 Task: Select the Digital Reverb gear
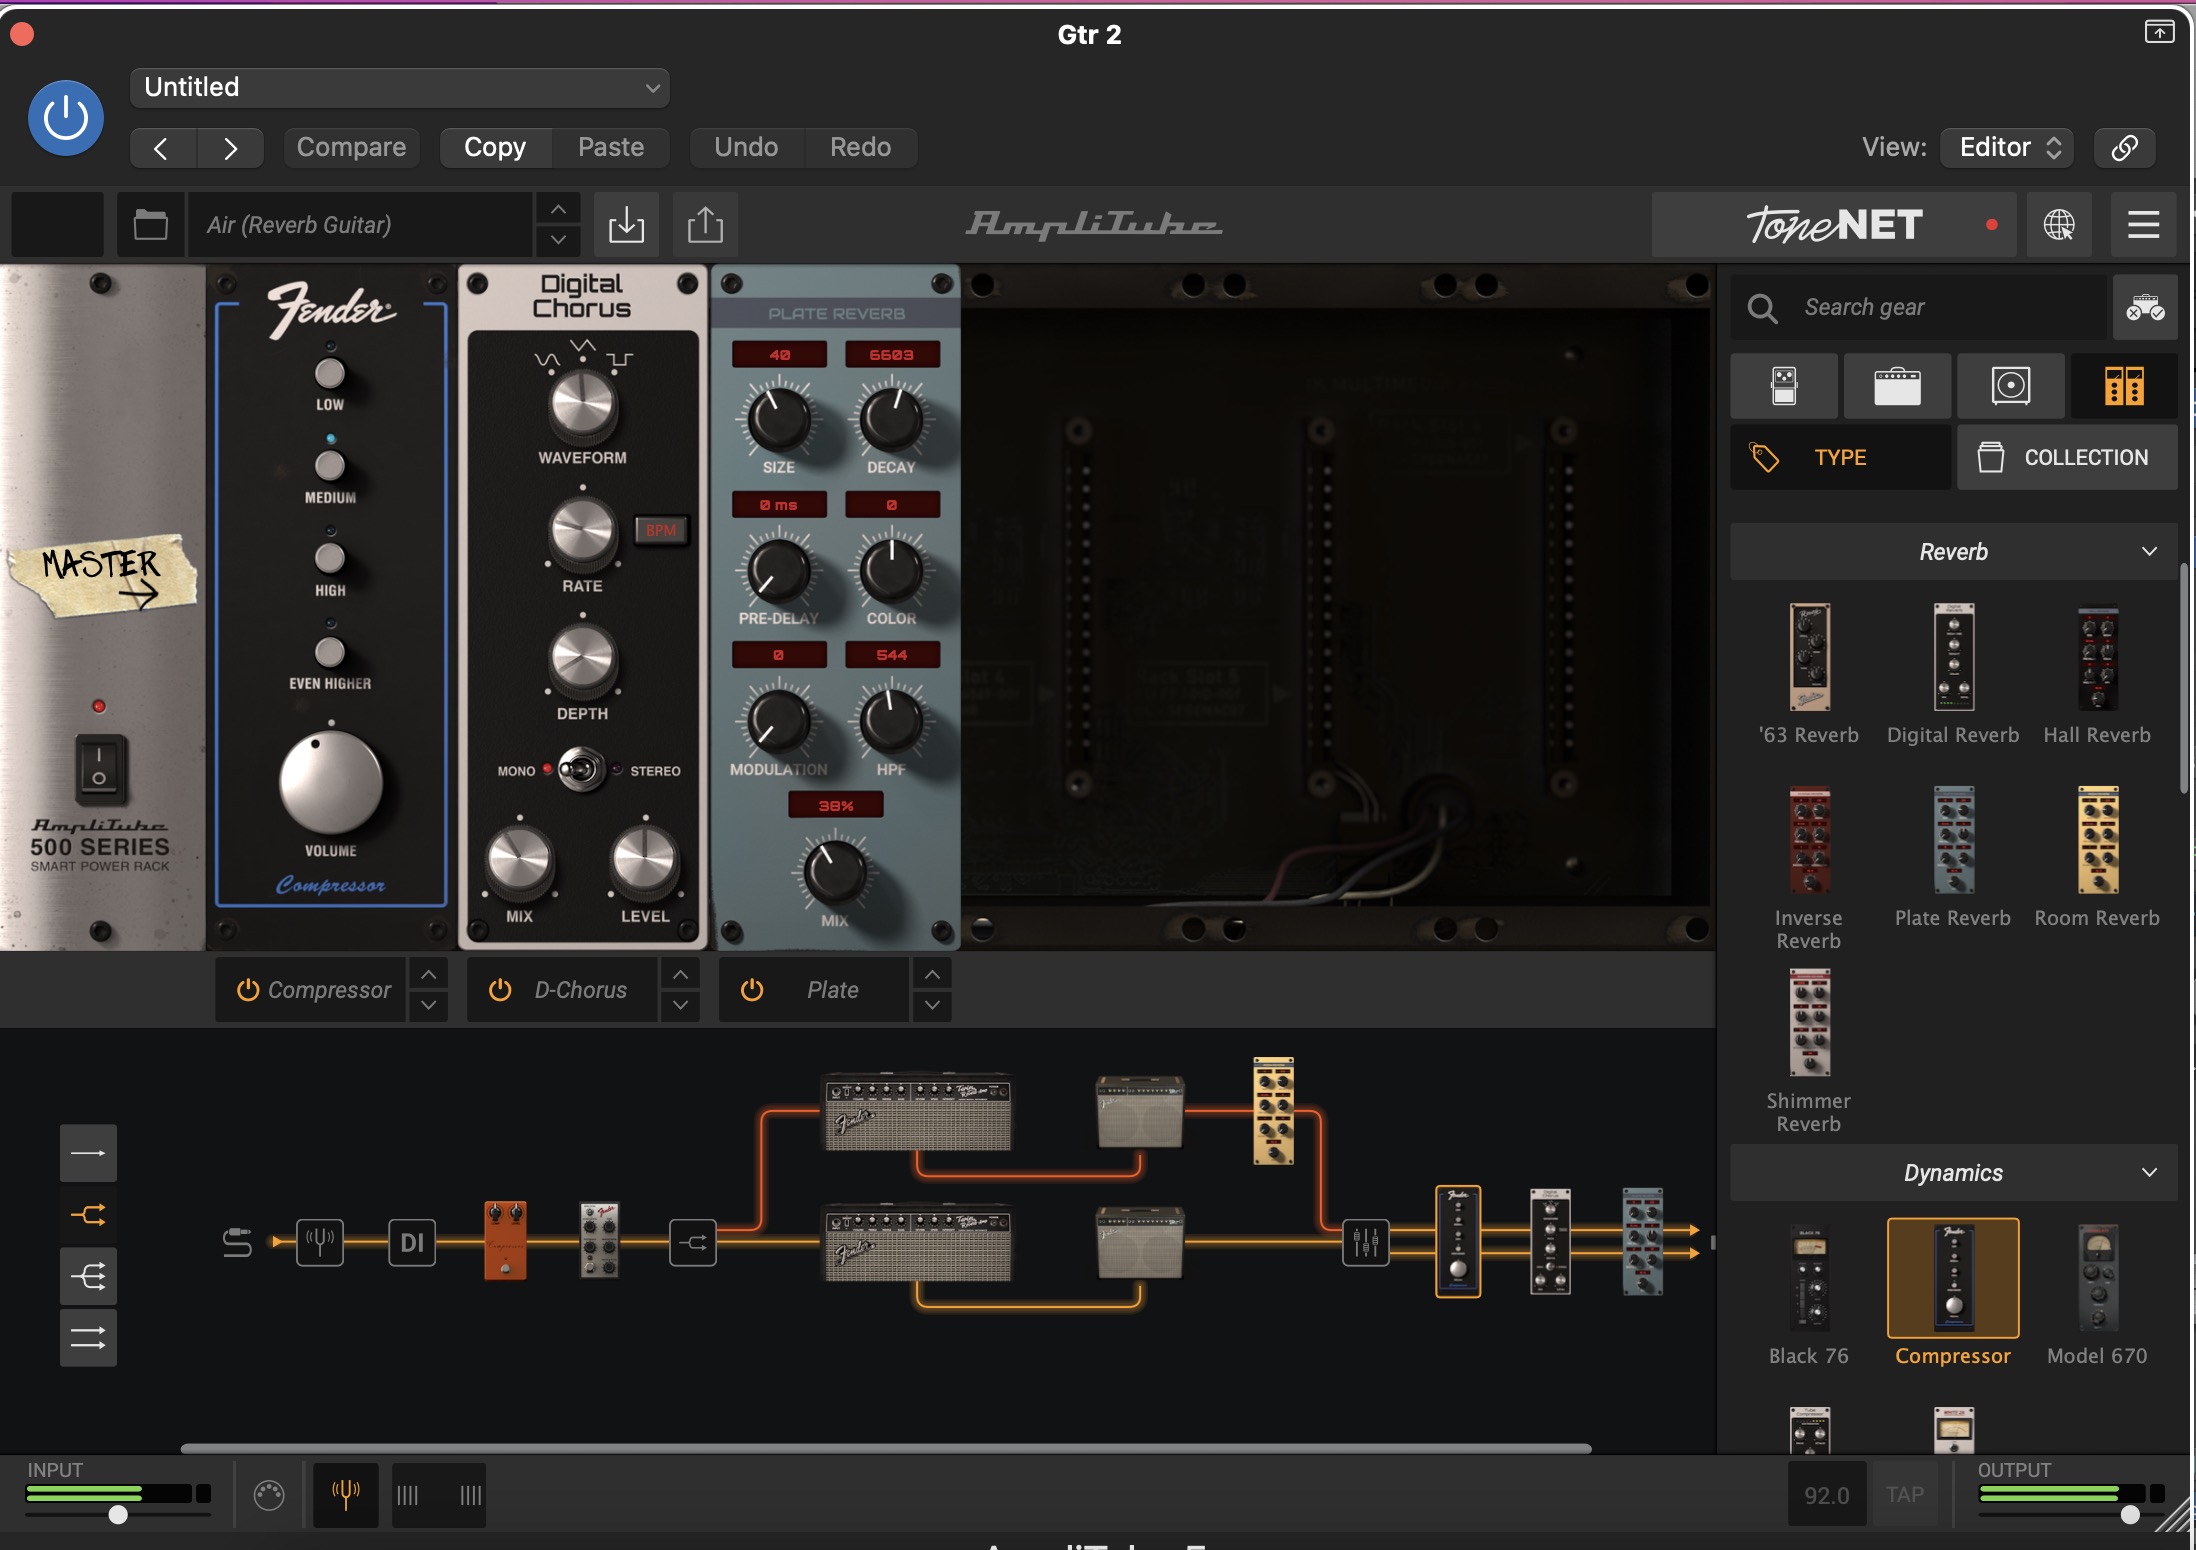pyautogui.click(x=1953, y=674)
